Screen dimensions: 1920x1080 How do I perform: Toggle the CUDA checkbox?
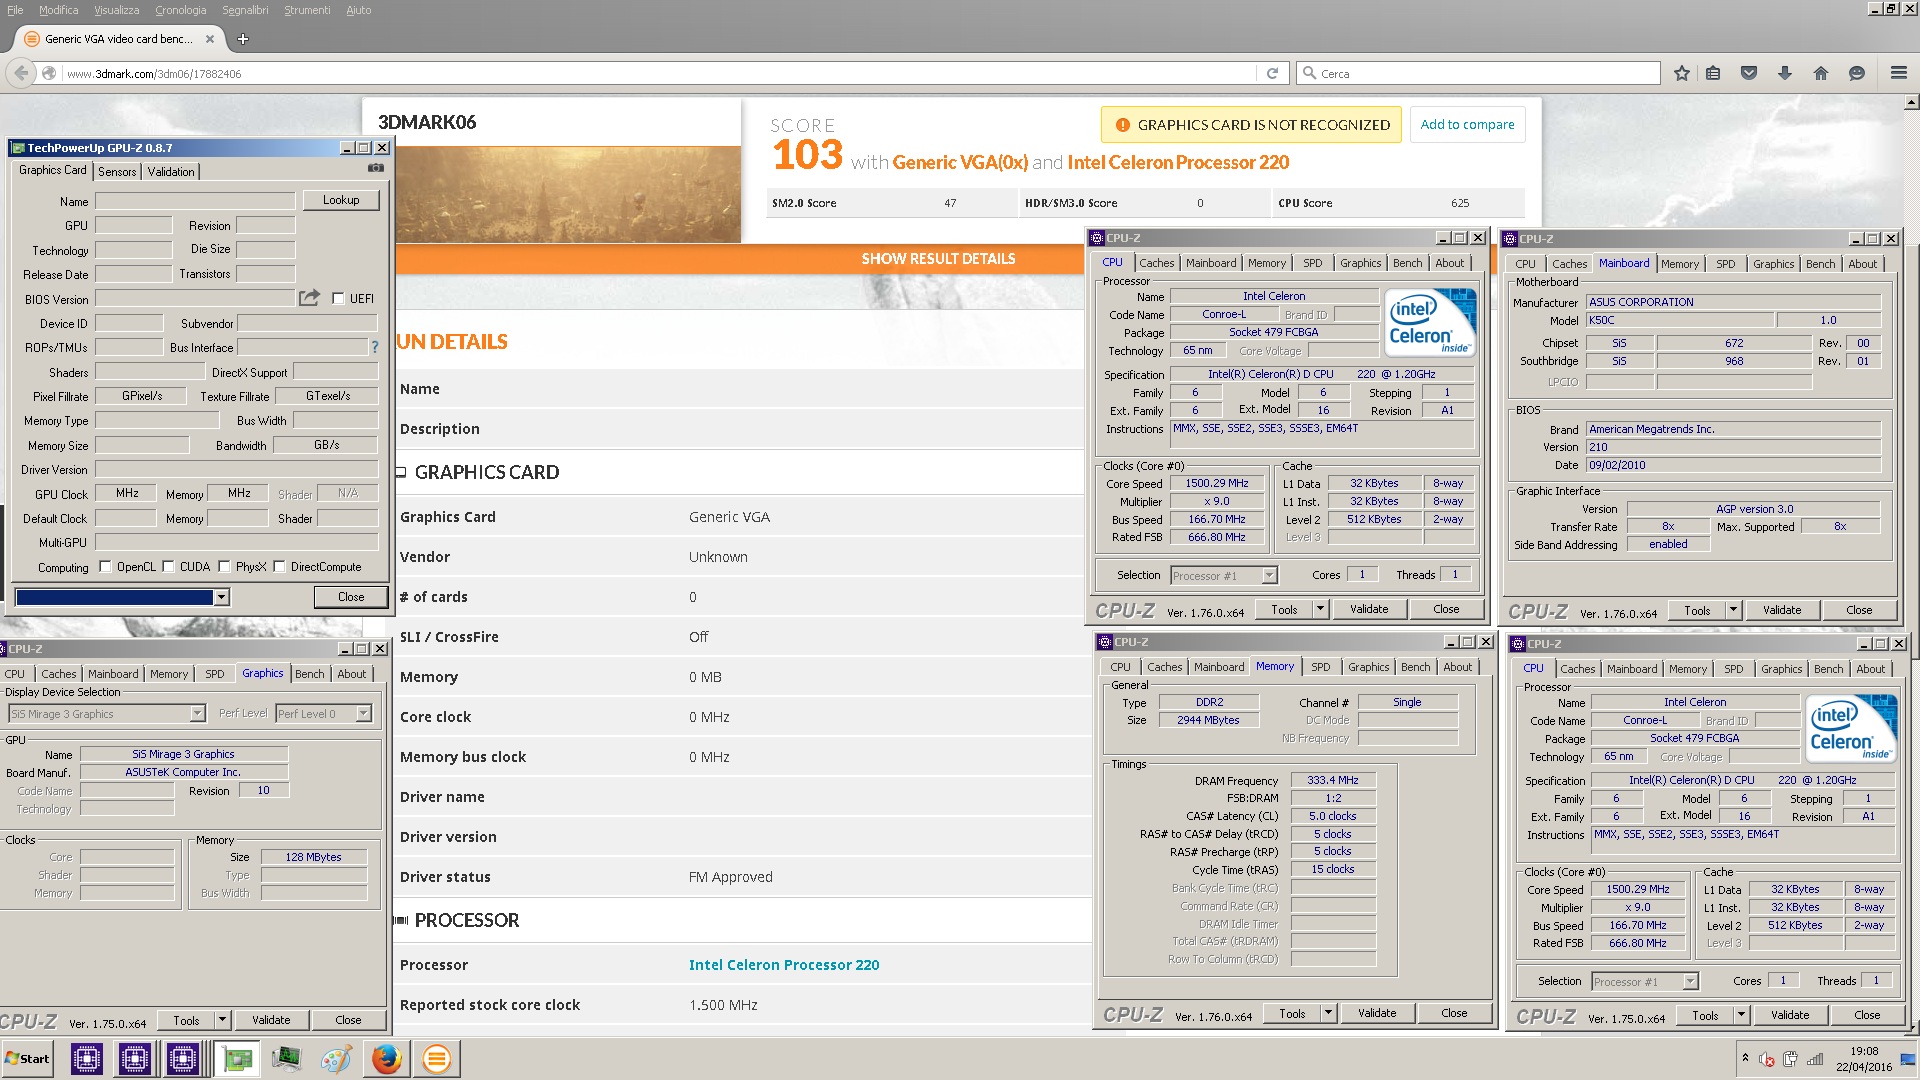(x=169, y=566)
